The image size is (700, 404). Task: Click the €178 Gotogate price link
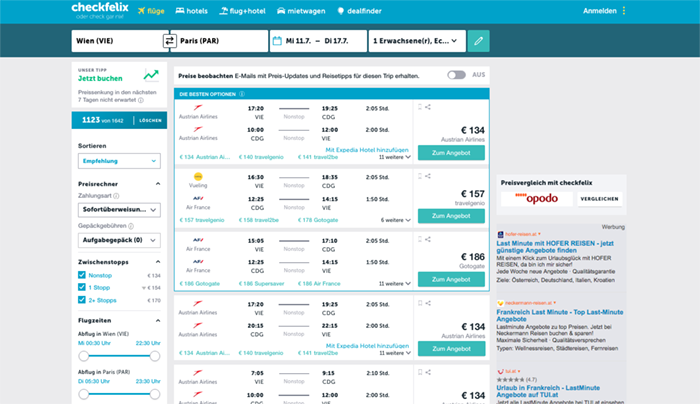coord(318,220)
